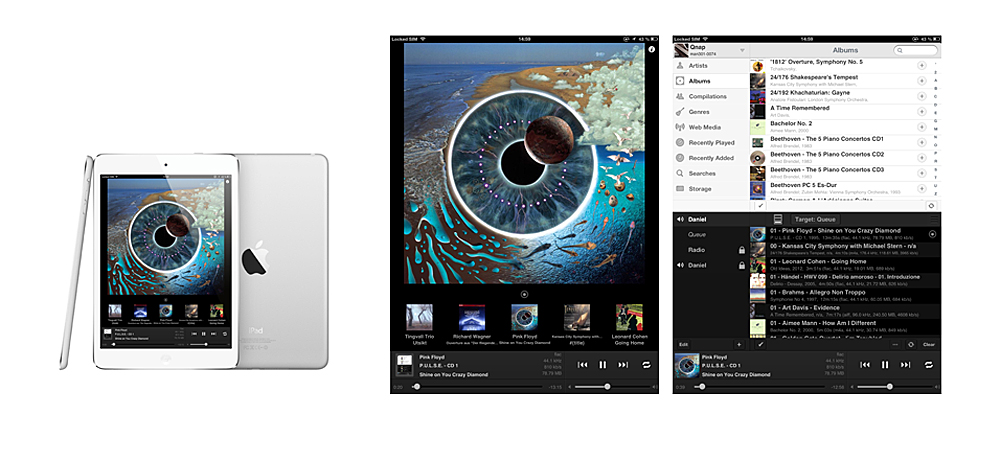Screen dimensions: 1000x460
Task: Toggle the lock on Radio playlist
Action: 742,250
